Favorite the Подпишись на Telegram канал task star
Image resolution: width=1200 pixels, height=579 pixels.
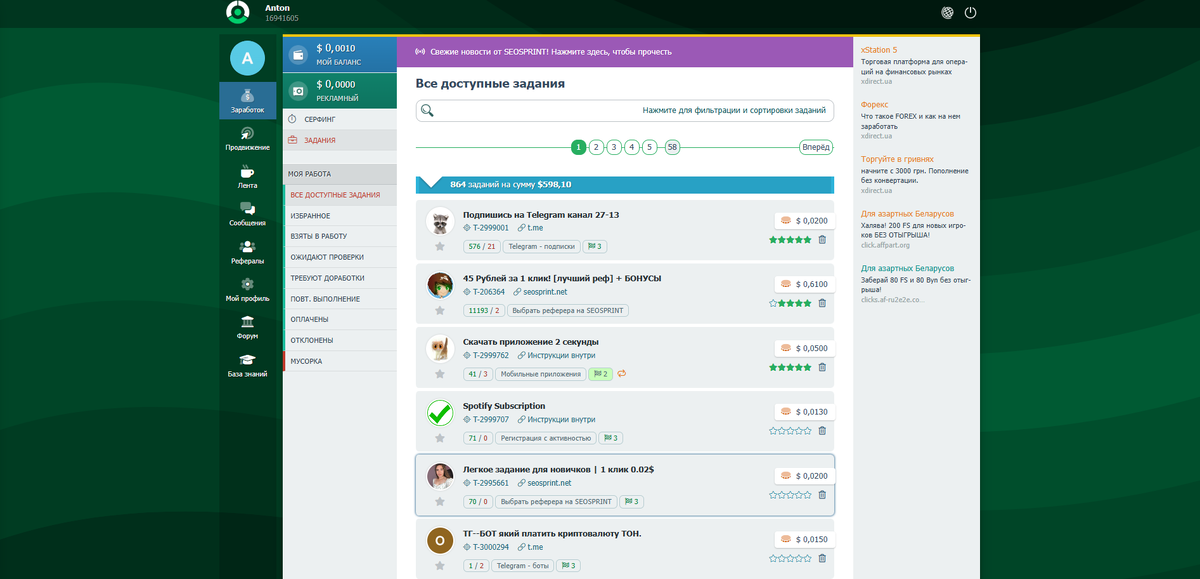[439, 246]
